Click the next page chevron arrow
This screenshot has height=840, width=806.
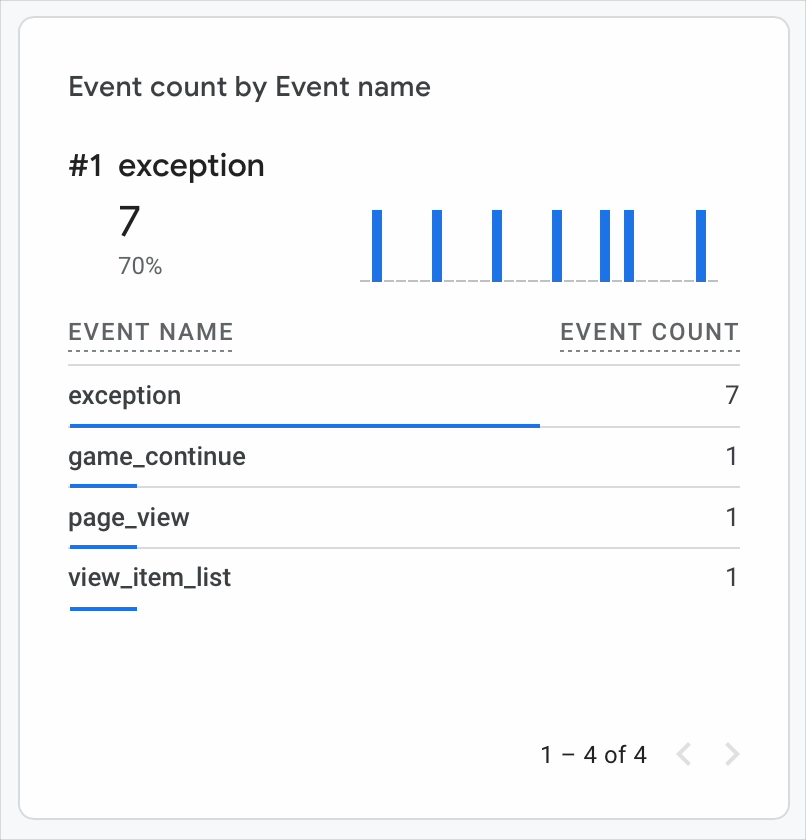[x=732, y=754]
